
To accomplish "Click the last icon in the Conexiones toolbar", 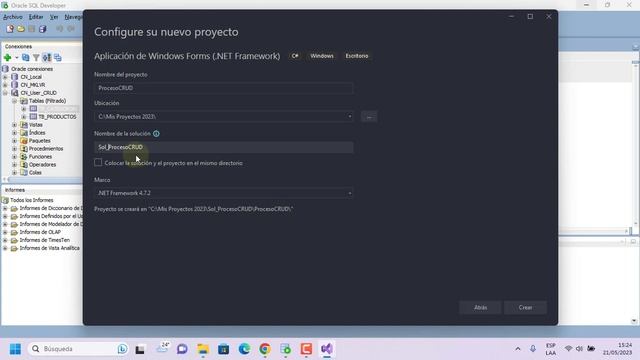I will (x=58, y=58).
